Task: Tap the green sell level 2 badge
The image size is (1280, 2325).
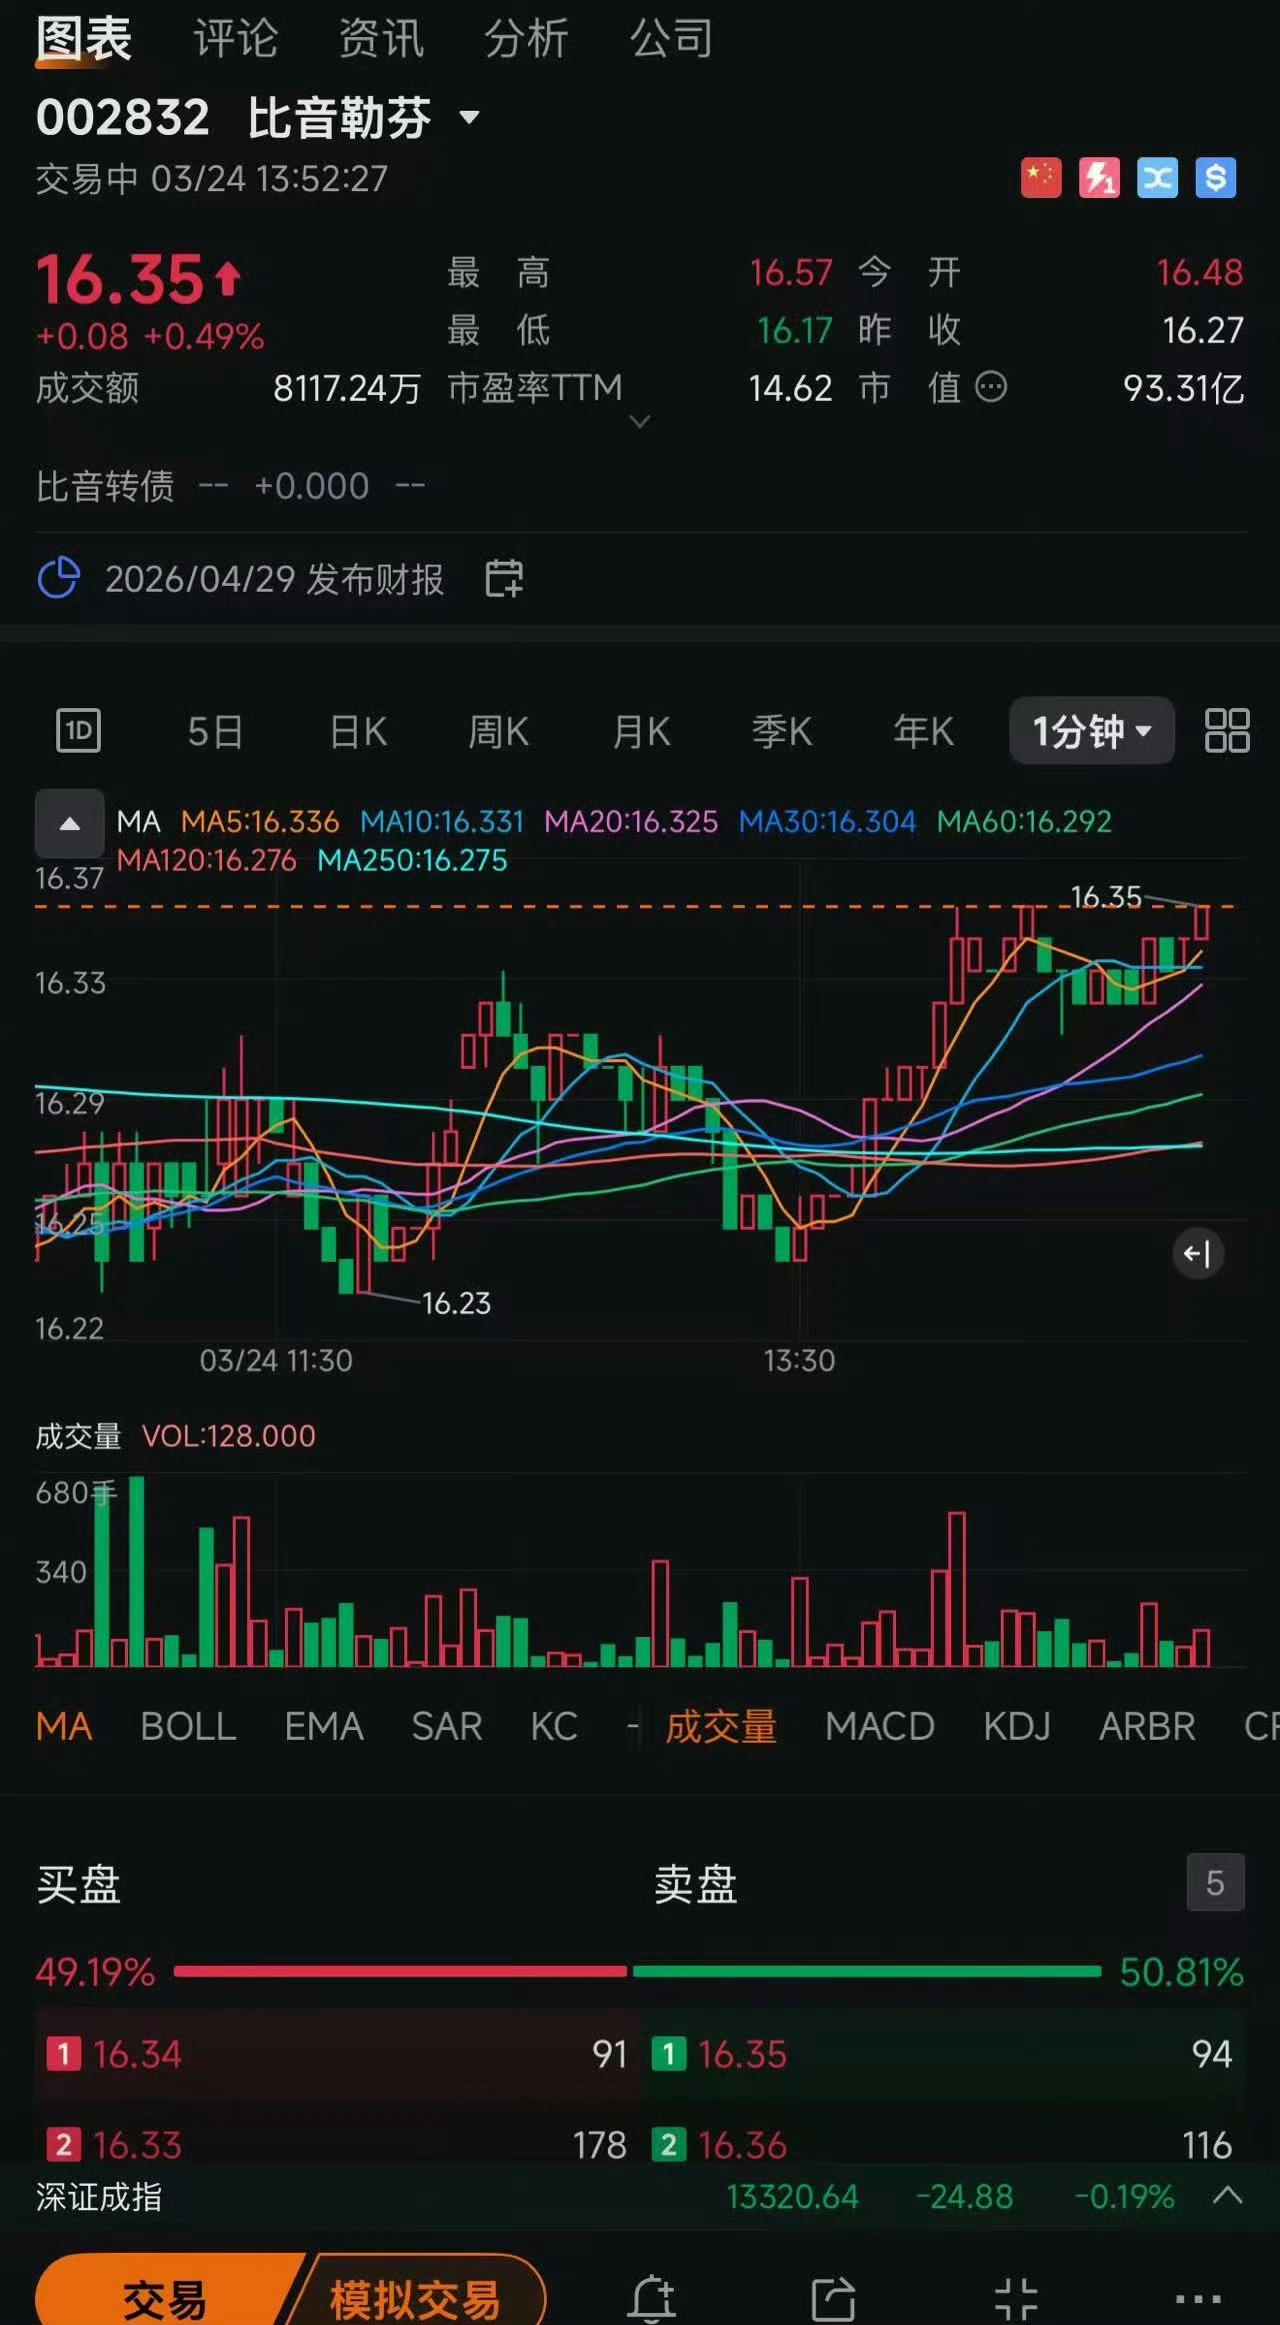Action: (668, 2144)
